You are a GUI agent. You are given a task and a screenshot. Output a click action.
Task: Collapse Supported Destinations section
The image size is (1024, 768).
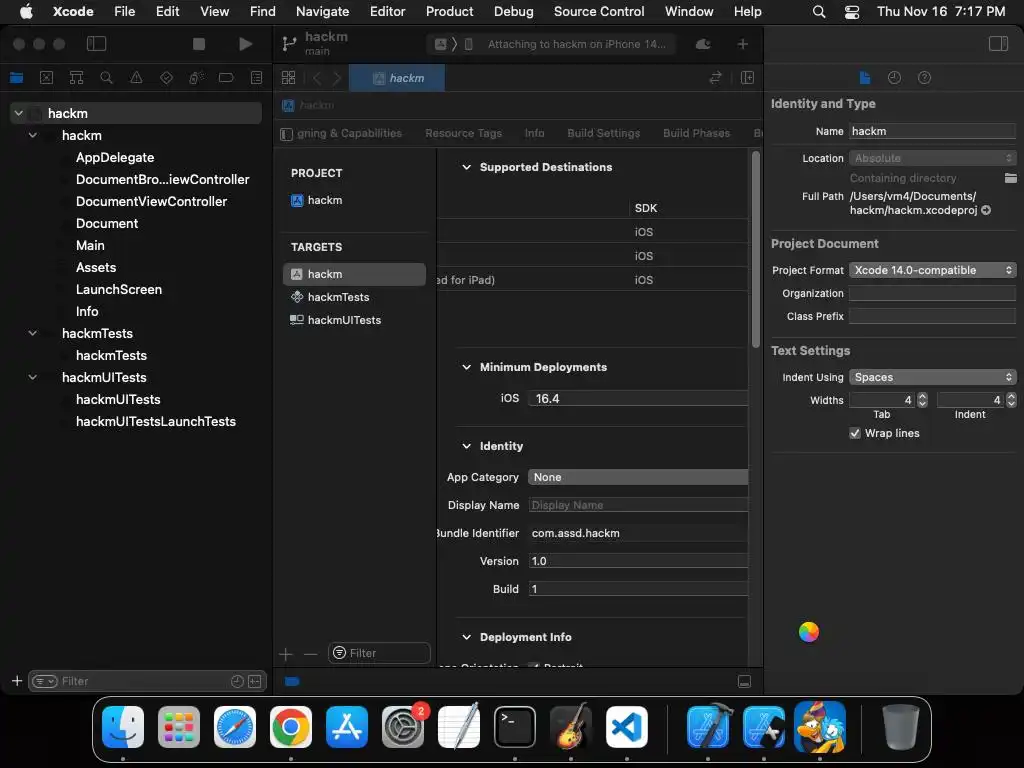click(x=466, y=167)
